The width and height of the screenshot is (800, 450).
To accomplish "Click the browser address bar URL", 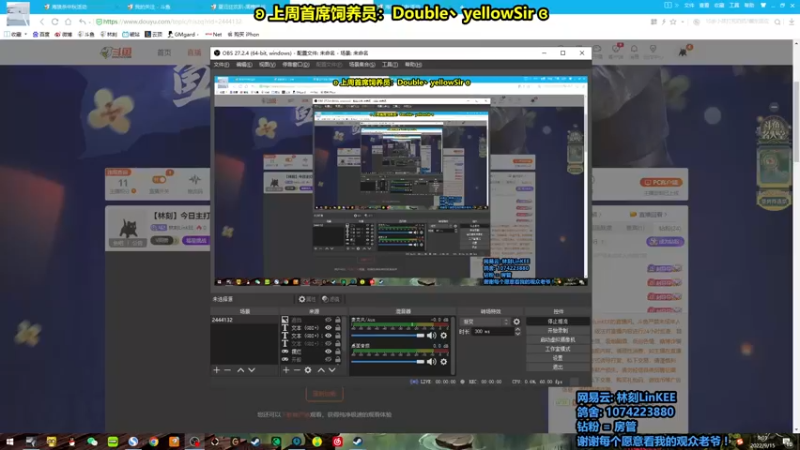I will (x=172, y=22).
